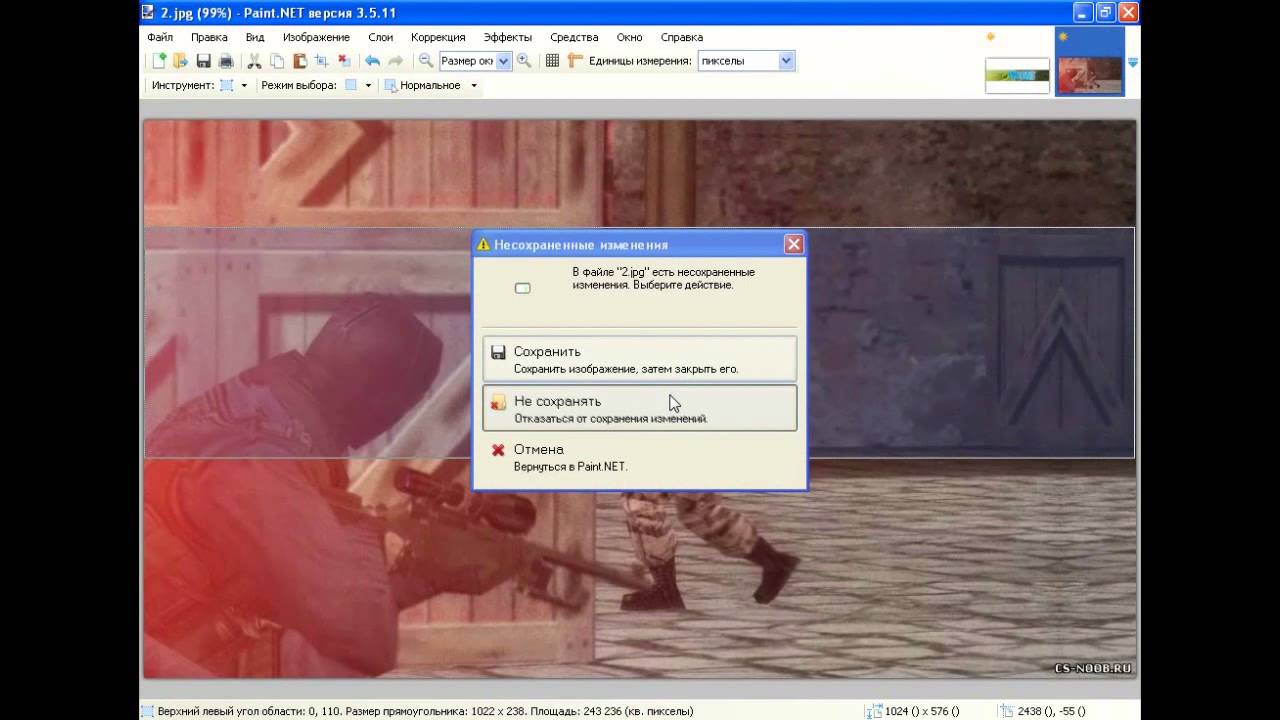1280x720 pixels.
Task: Click the Cut scissors icon
Action: click(x=254, y=61)
